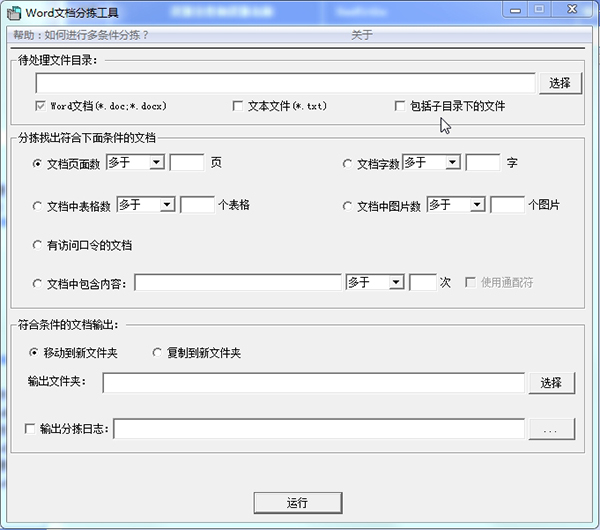Click 选择 button for 输出文件夹
600x530 pixels.
click(x=551, y=383)
